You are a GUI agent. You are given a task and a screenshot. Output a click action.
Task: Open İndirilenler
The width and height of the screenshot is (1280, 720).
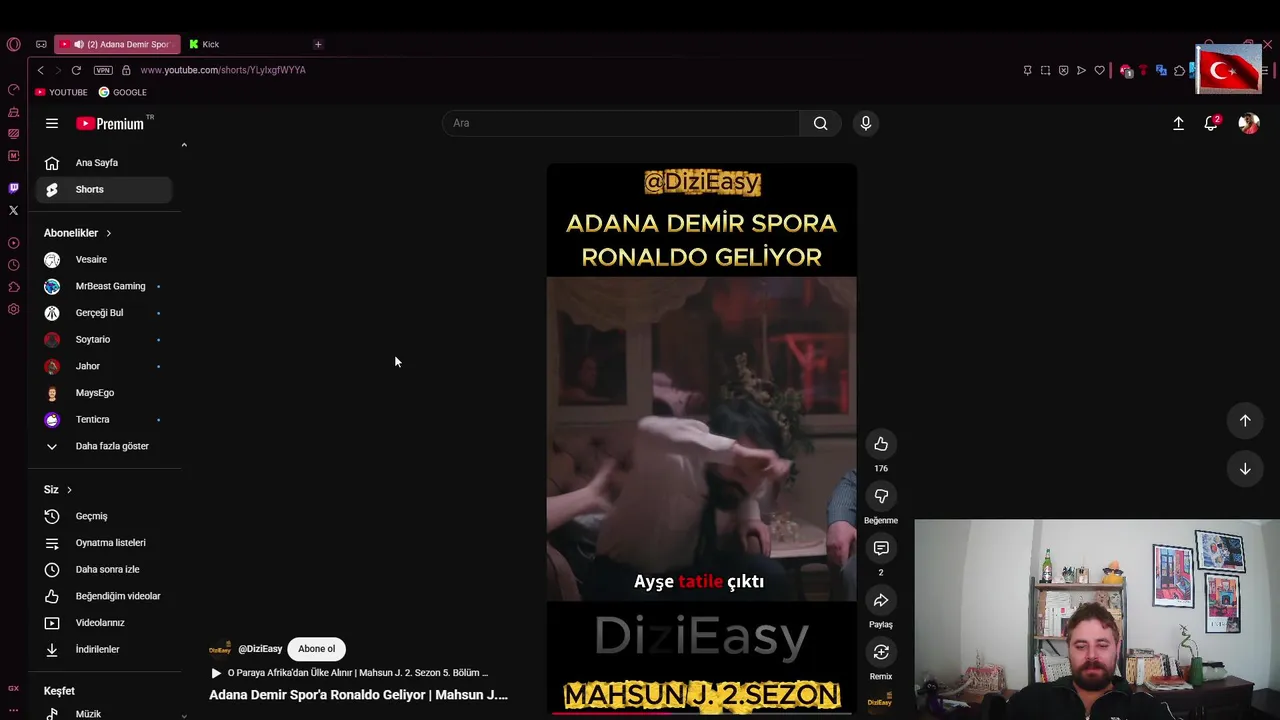click(x=103, y=649)
